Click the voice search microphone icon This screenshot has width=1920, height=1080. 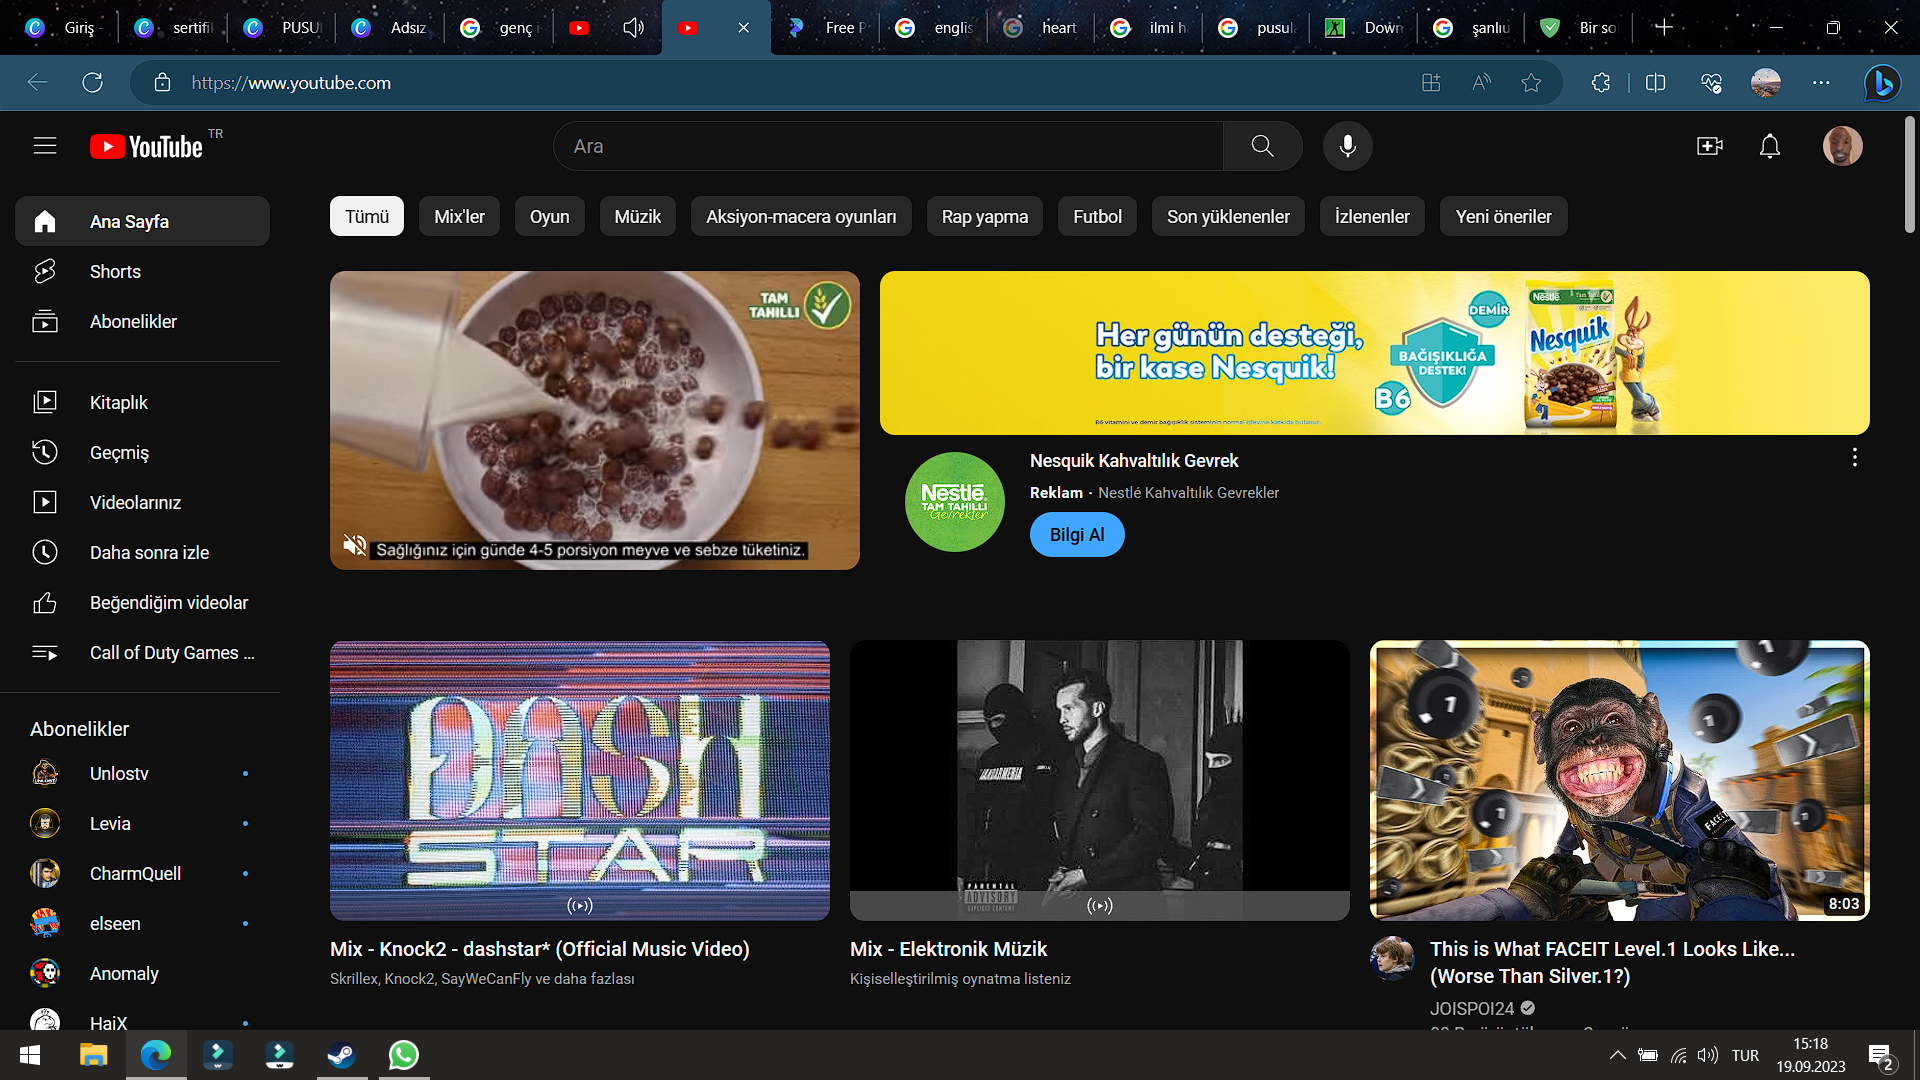[x=1347, y=146]
